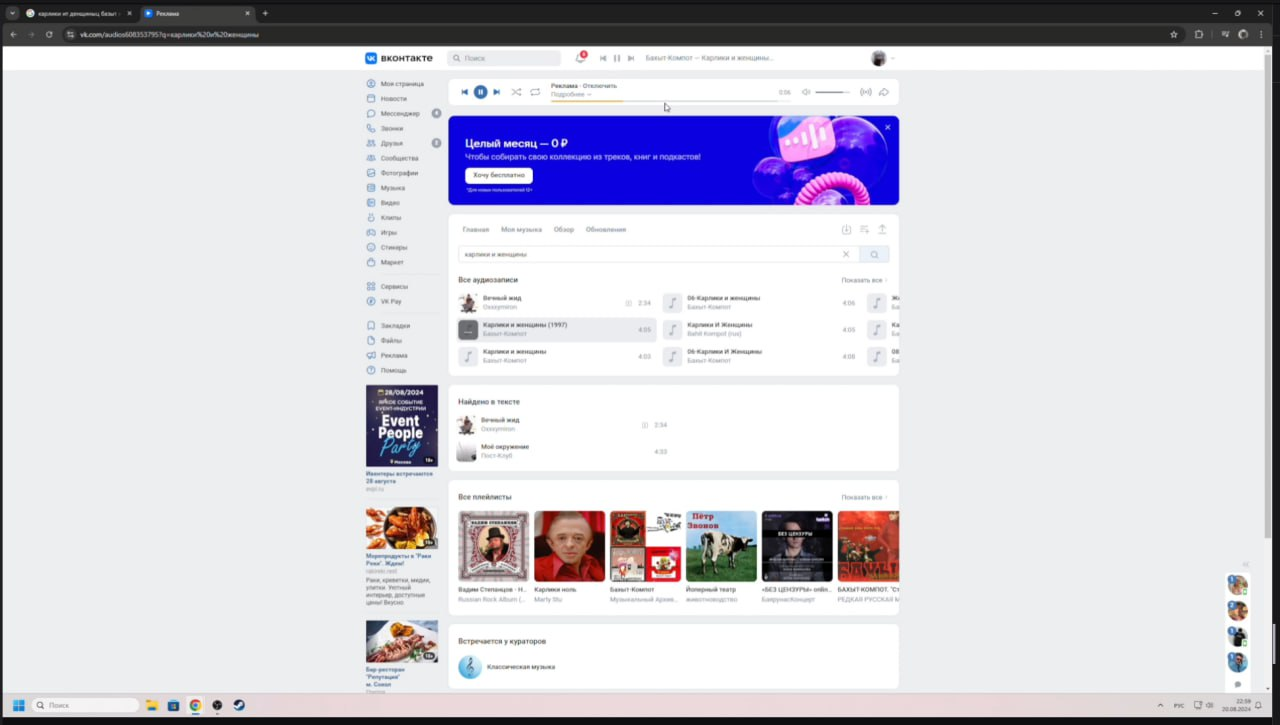Play "06-Карлики и женщины" track
The width and height of the screenshot is (1280, 725).
760,302
